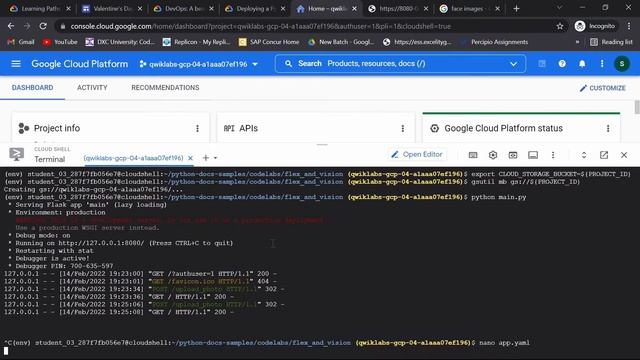Switch to the RECOMMENDATIONS tab

click(165, 88)
